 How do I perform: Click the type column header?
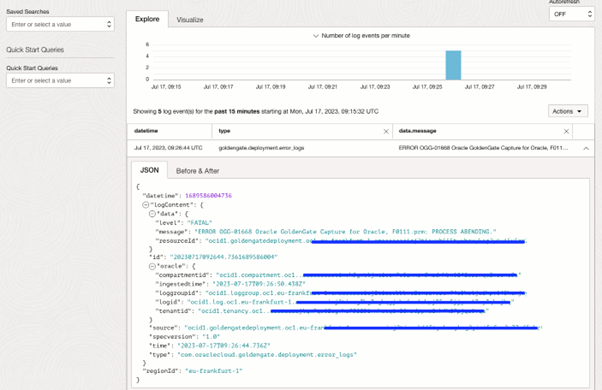point(224,131)
